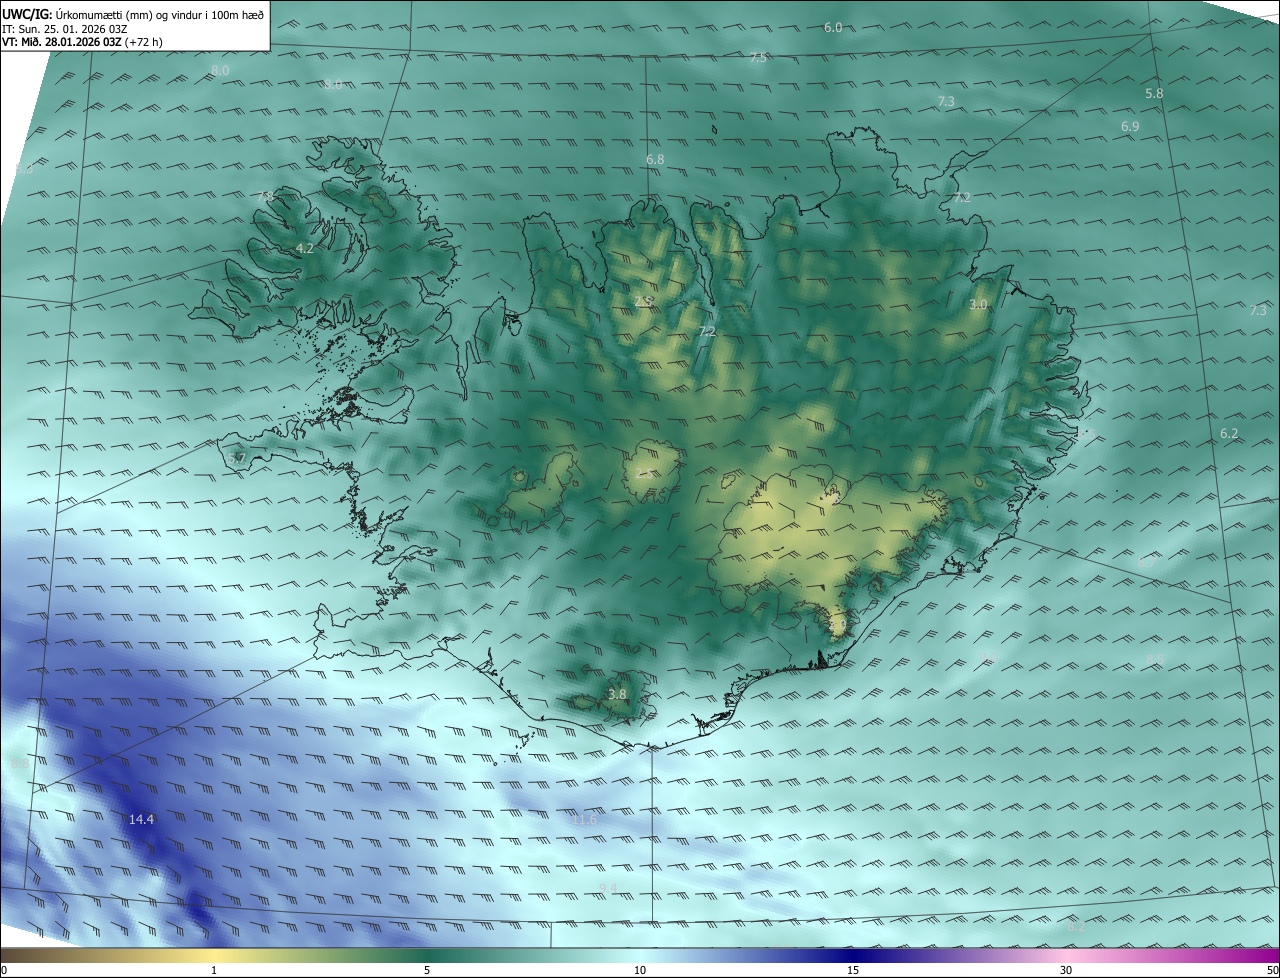Click the 6.9 value on the map

point(1130,127)
